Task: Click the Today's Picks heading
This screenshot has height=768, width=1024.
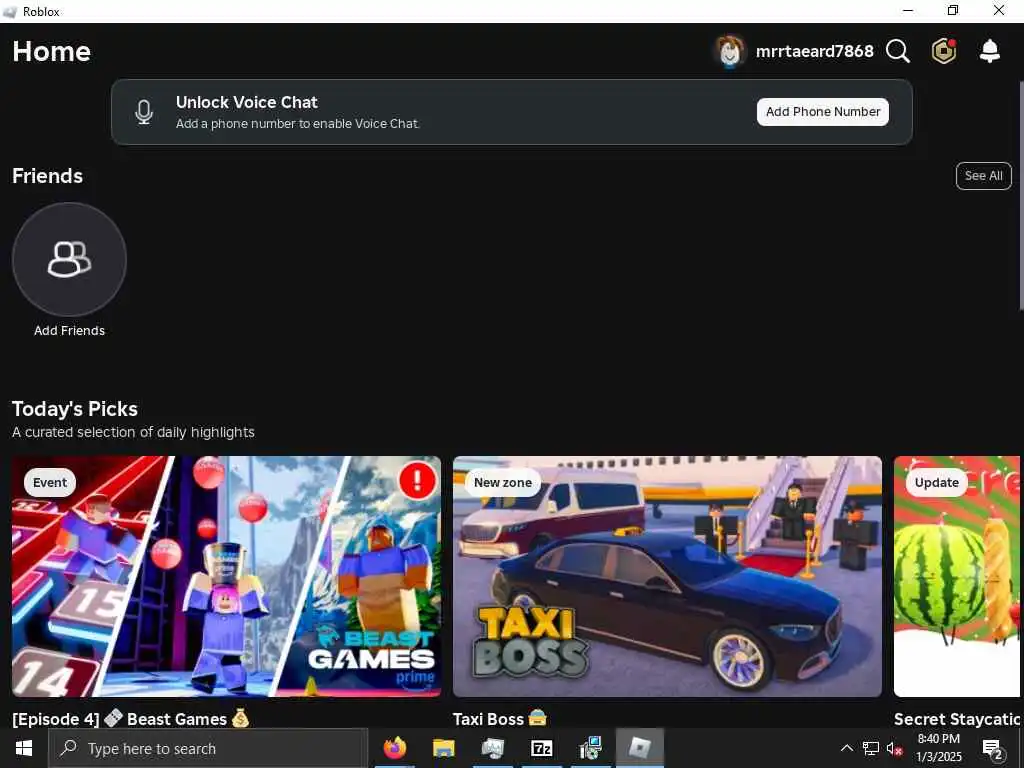Action: 74,409
